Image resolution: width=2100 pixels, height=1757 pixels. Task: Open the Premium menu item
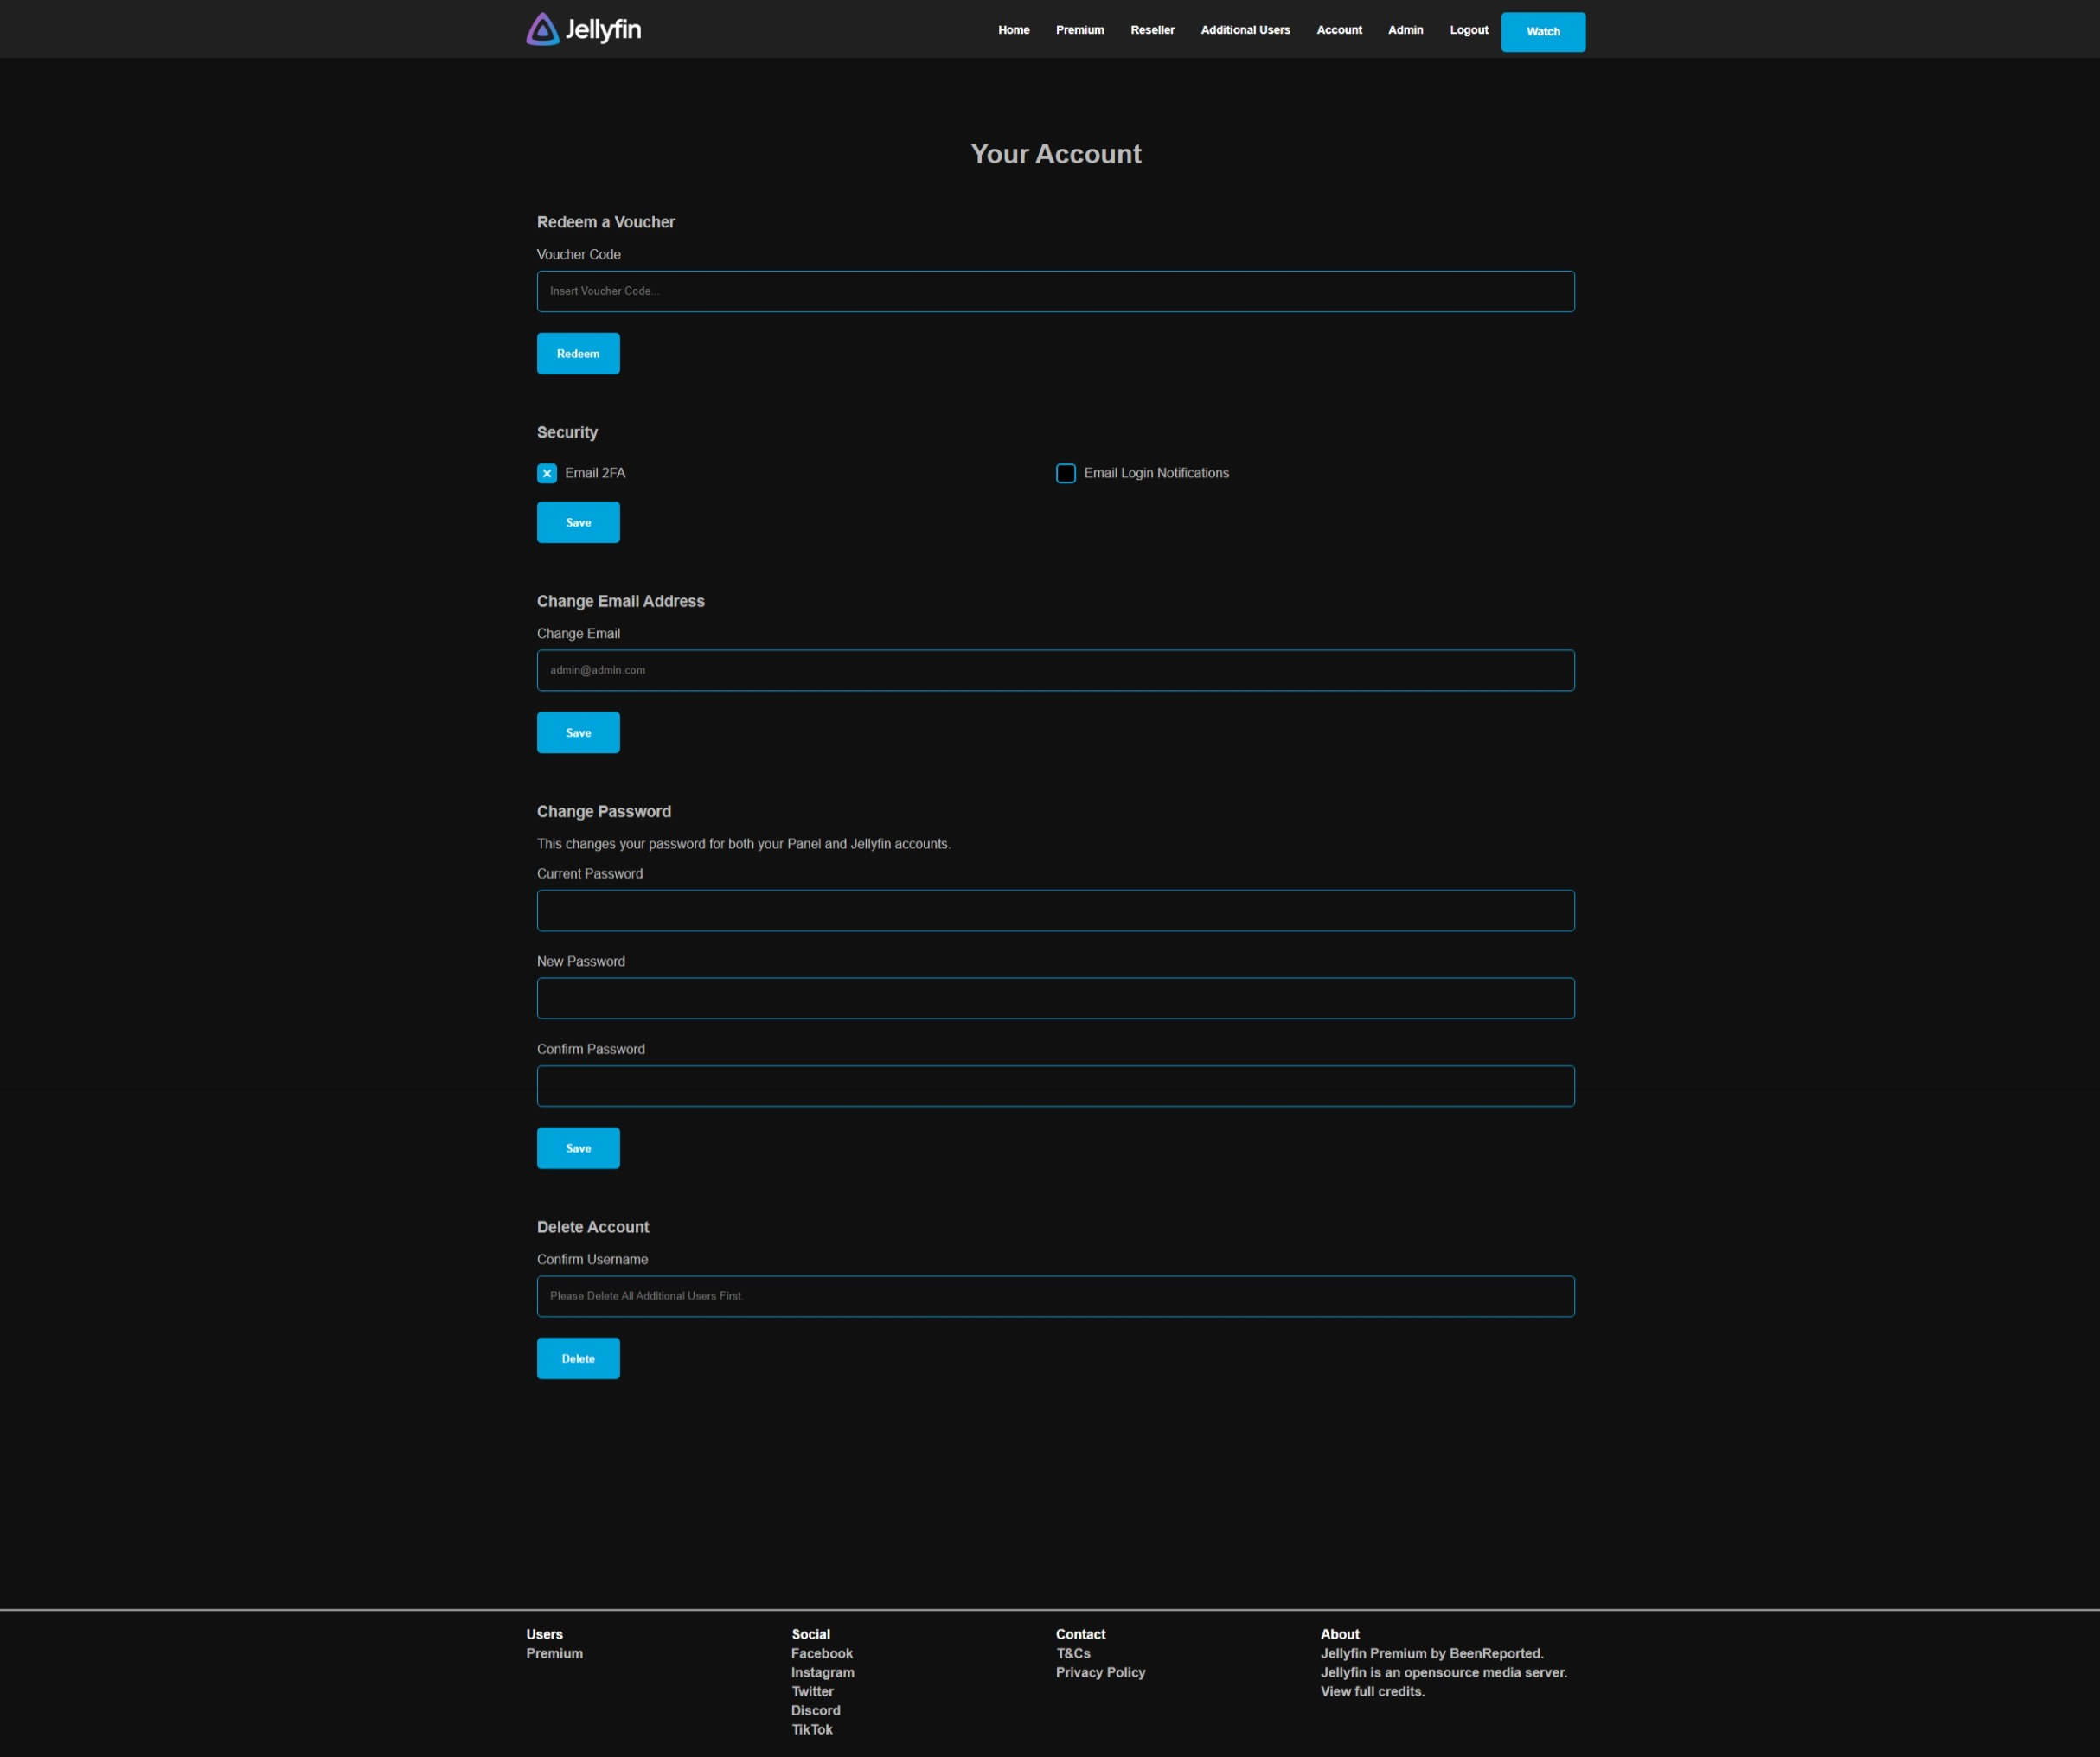click(1079, 30)
